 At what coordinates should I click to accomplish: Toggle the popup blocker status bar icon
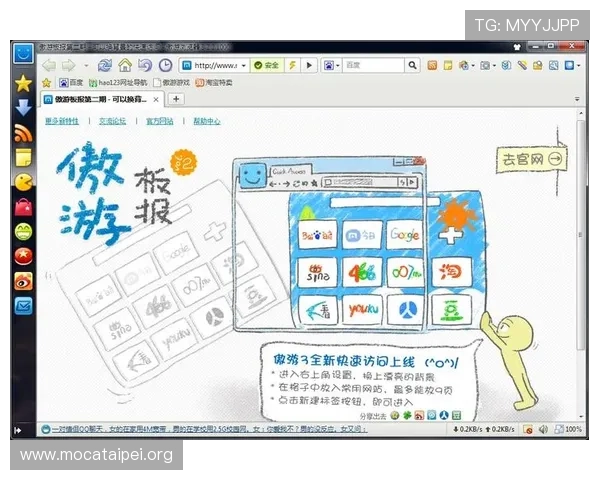click(528, 430)
